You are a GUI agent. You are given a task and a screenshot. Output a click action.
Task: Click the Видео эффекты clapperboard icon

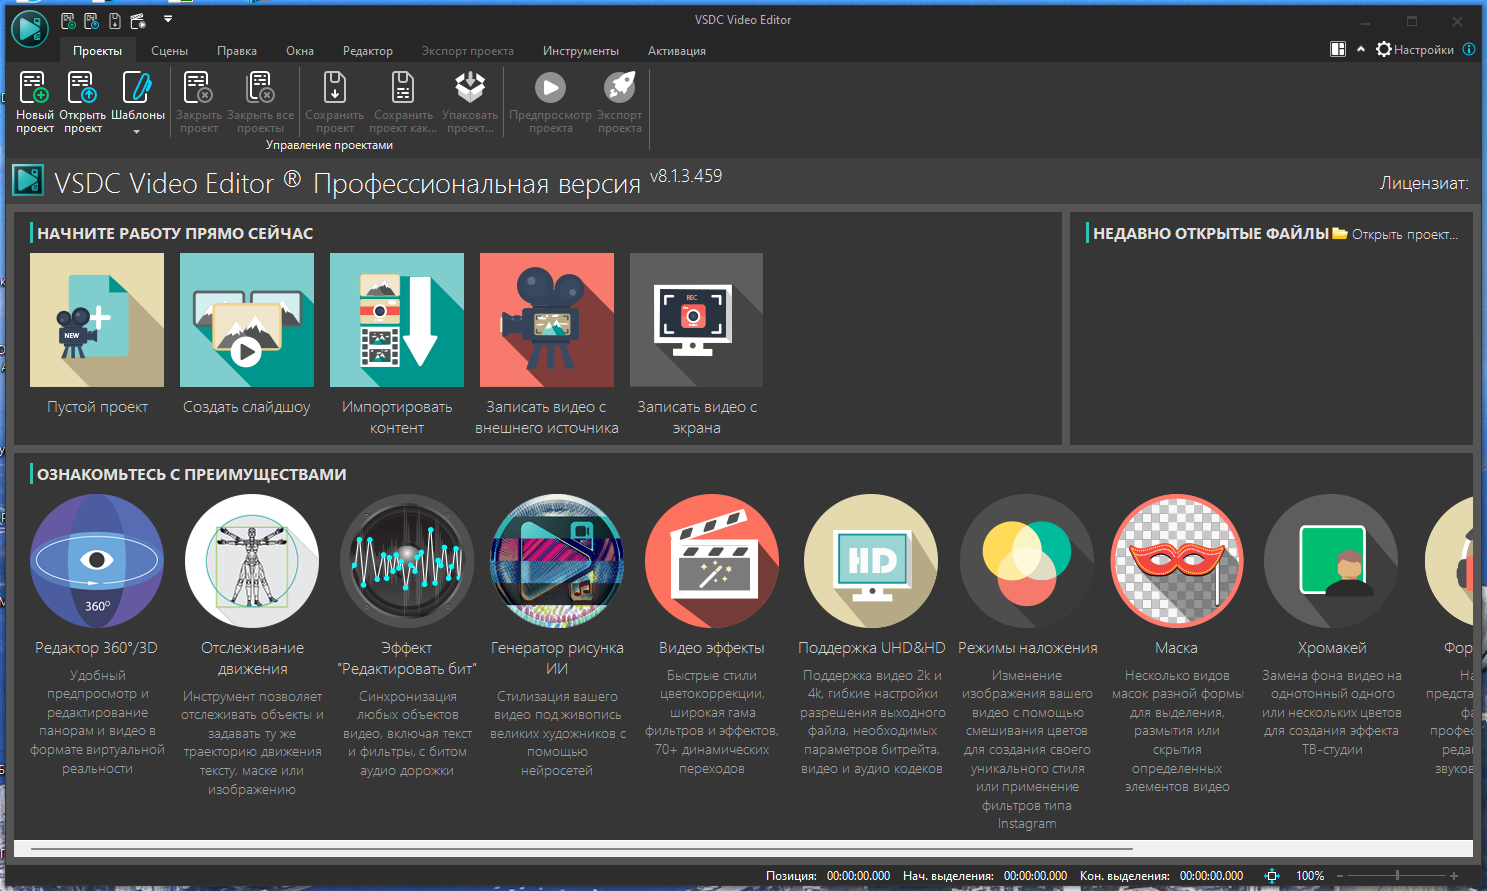tap(712, 561)
